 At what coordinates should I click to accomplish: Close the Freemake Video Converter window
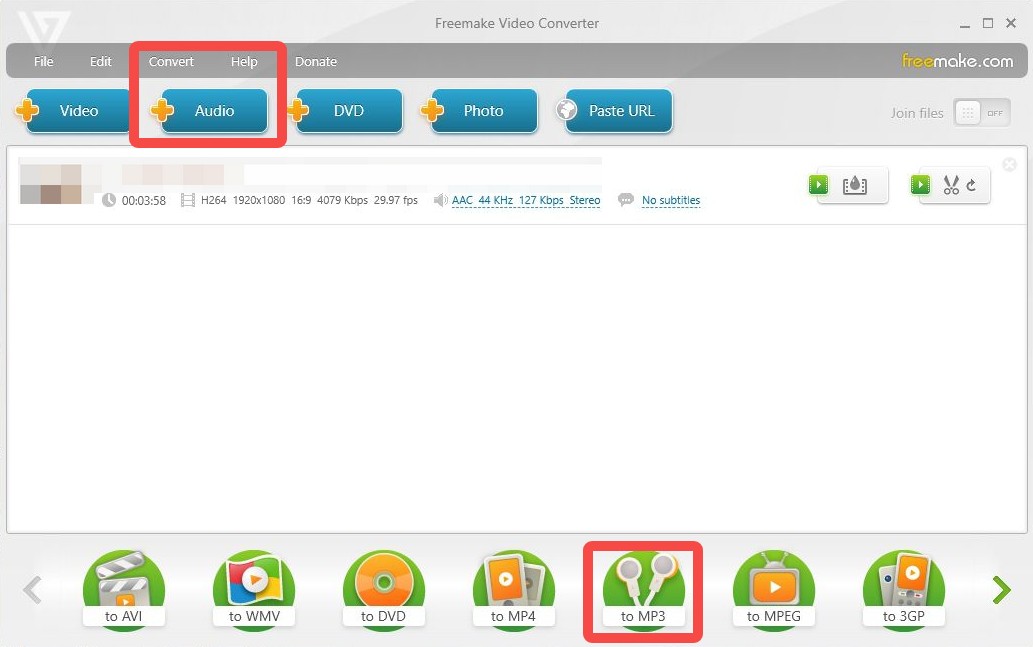point(1011,23)
